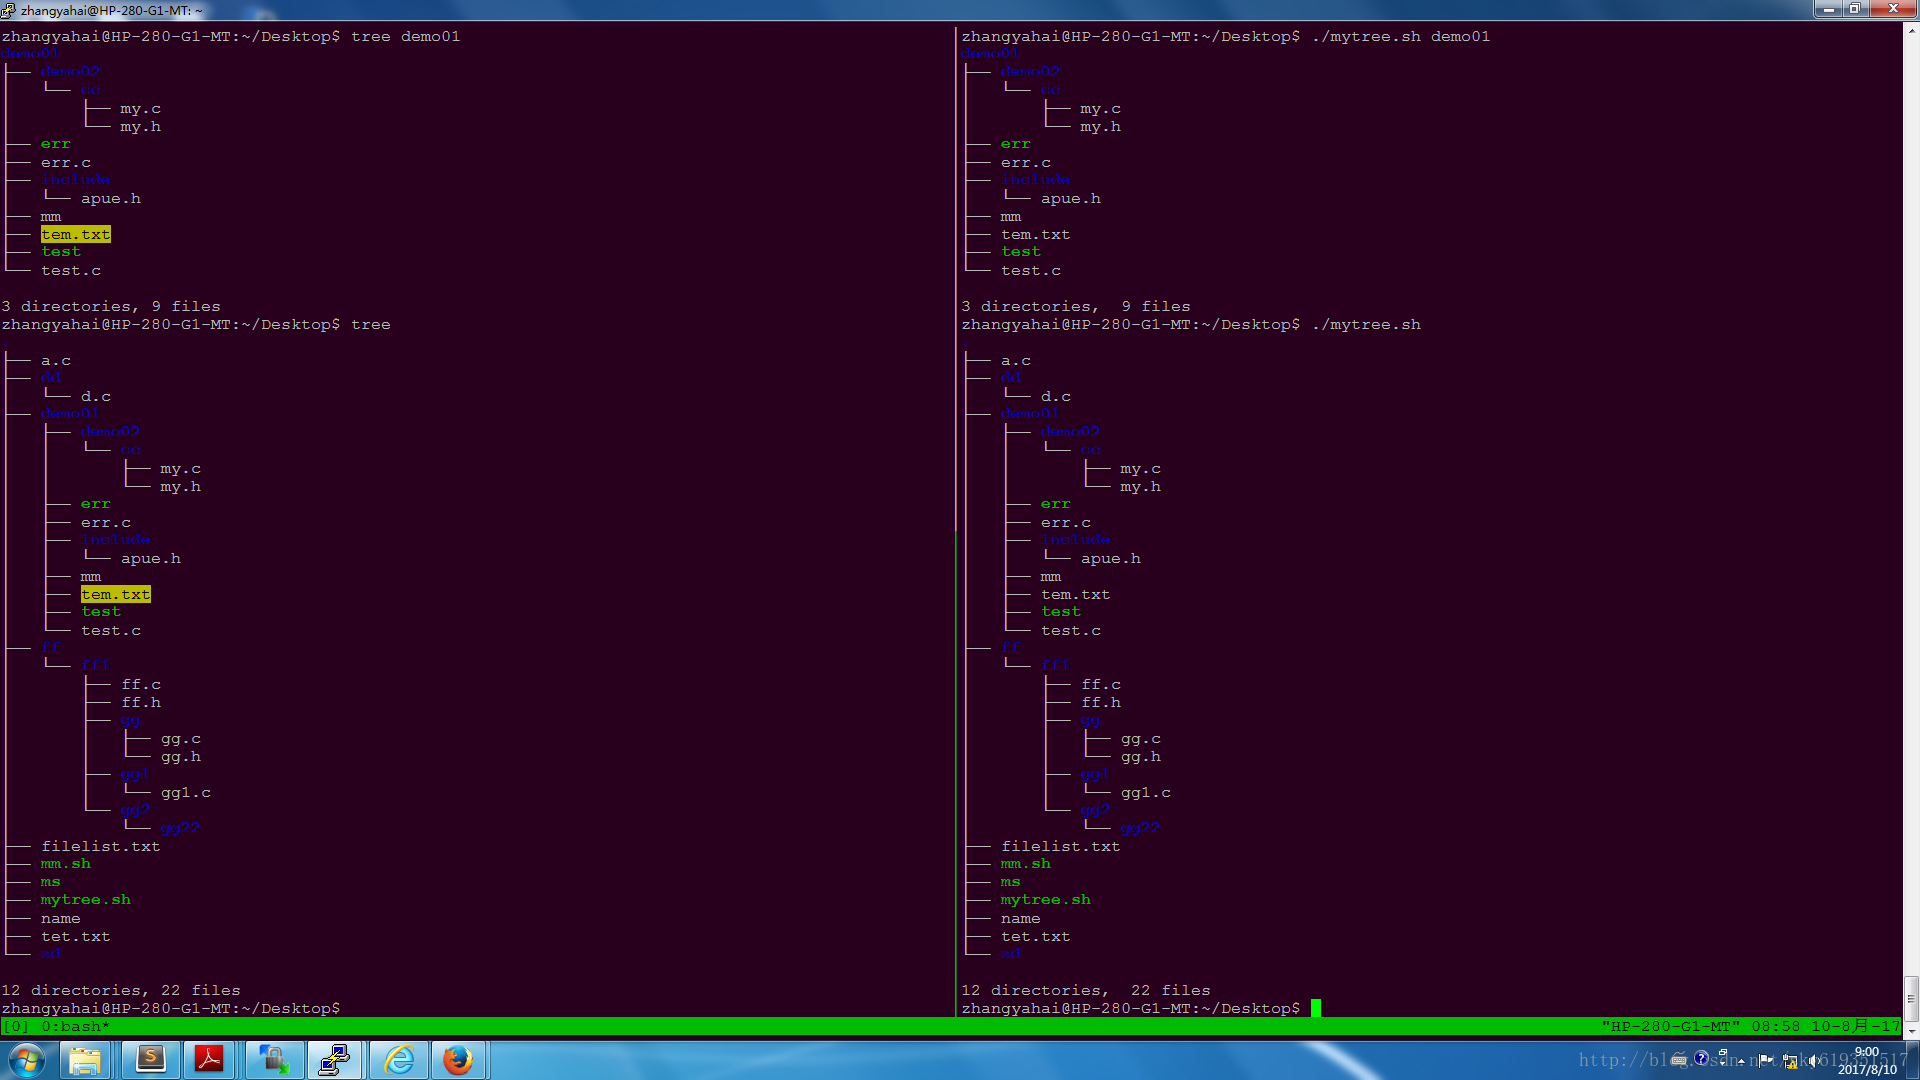Select the left terminal panel
The image size is (1920, 1080).
pyautogui.click(x=480, y=527)
